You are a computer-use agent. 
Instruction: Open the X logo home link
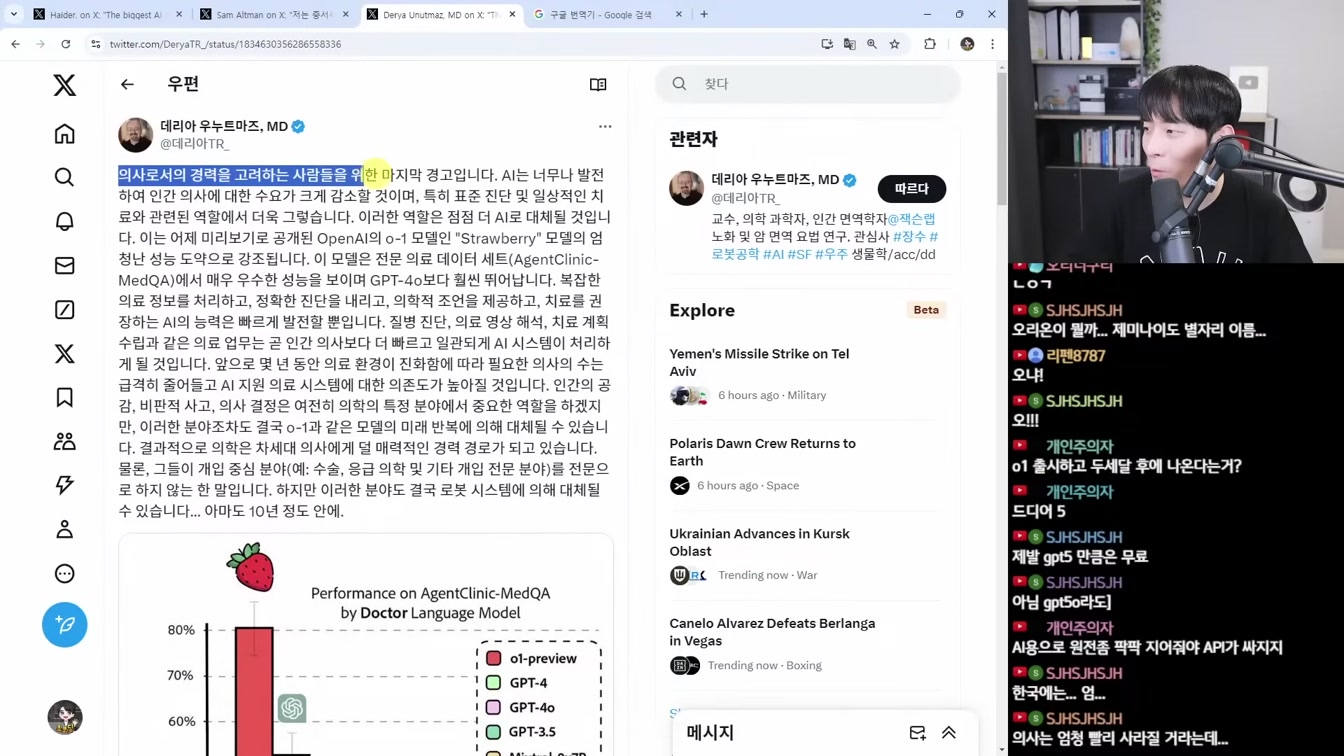(65, 85)
